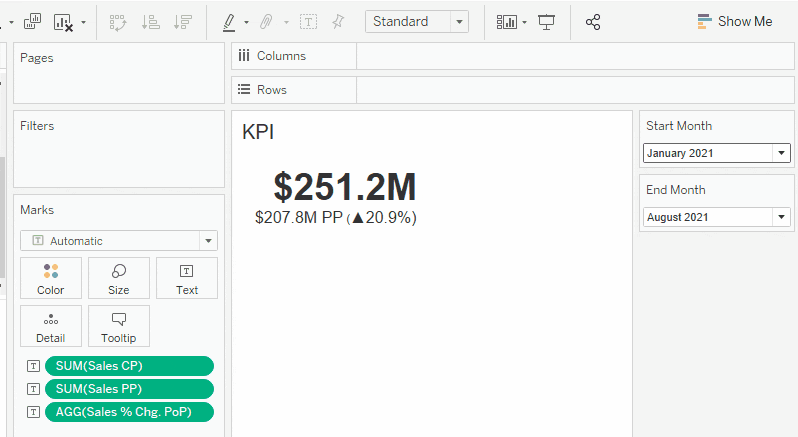This screenshot has width=798, height=437.
Task: Toggle mark labels toolbar icon
Action: 308,22
